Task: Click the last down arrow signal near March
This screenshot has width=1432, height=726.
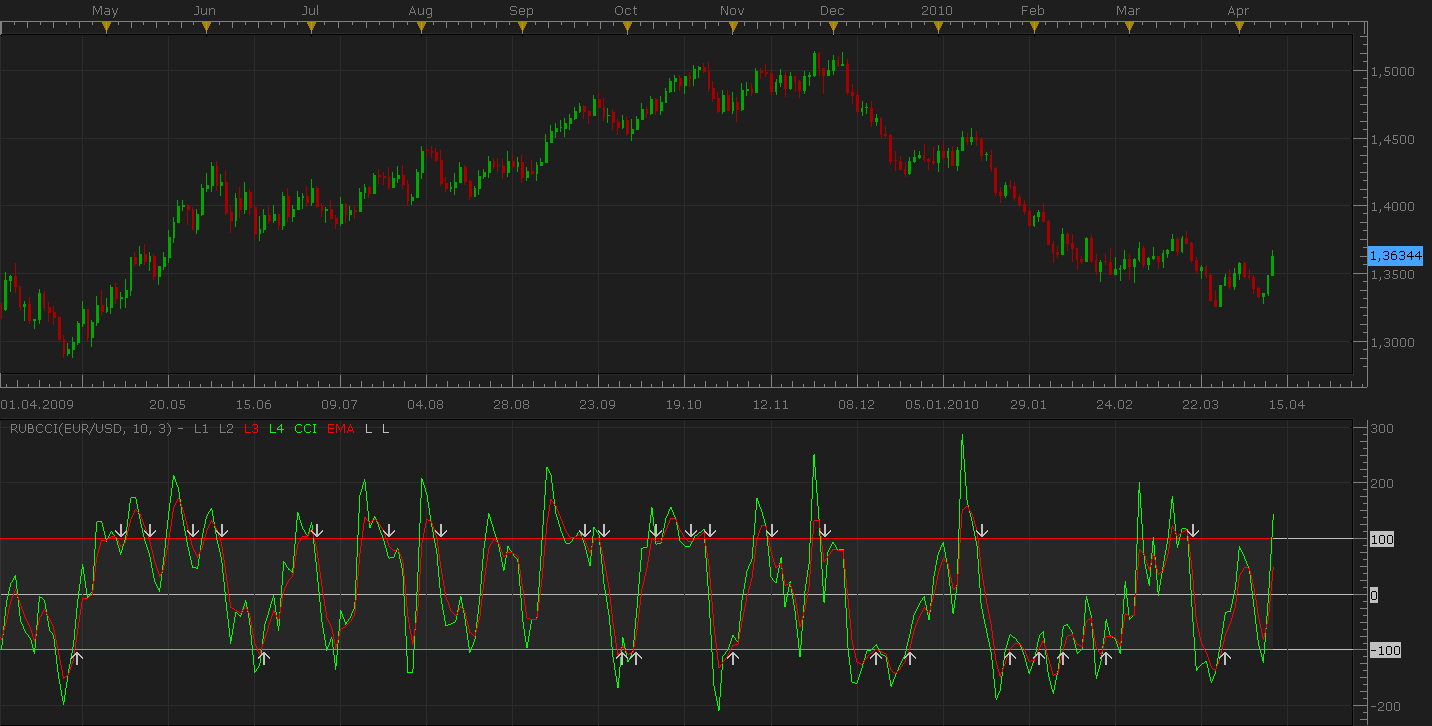Action: [x=1193, y=530]
